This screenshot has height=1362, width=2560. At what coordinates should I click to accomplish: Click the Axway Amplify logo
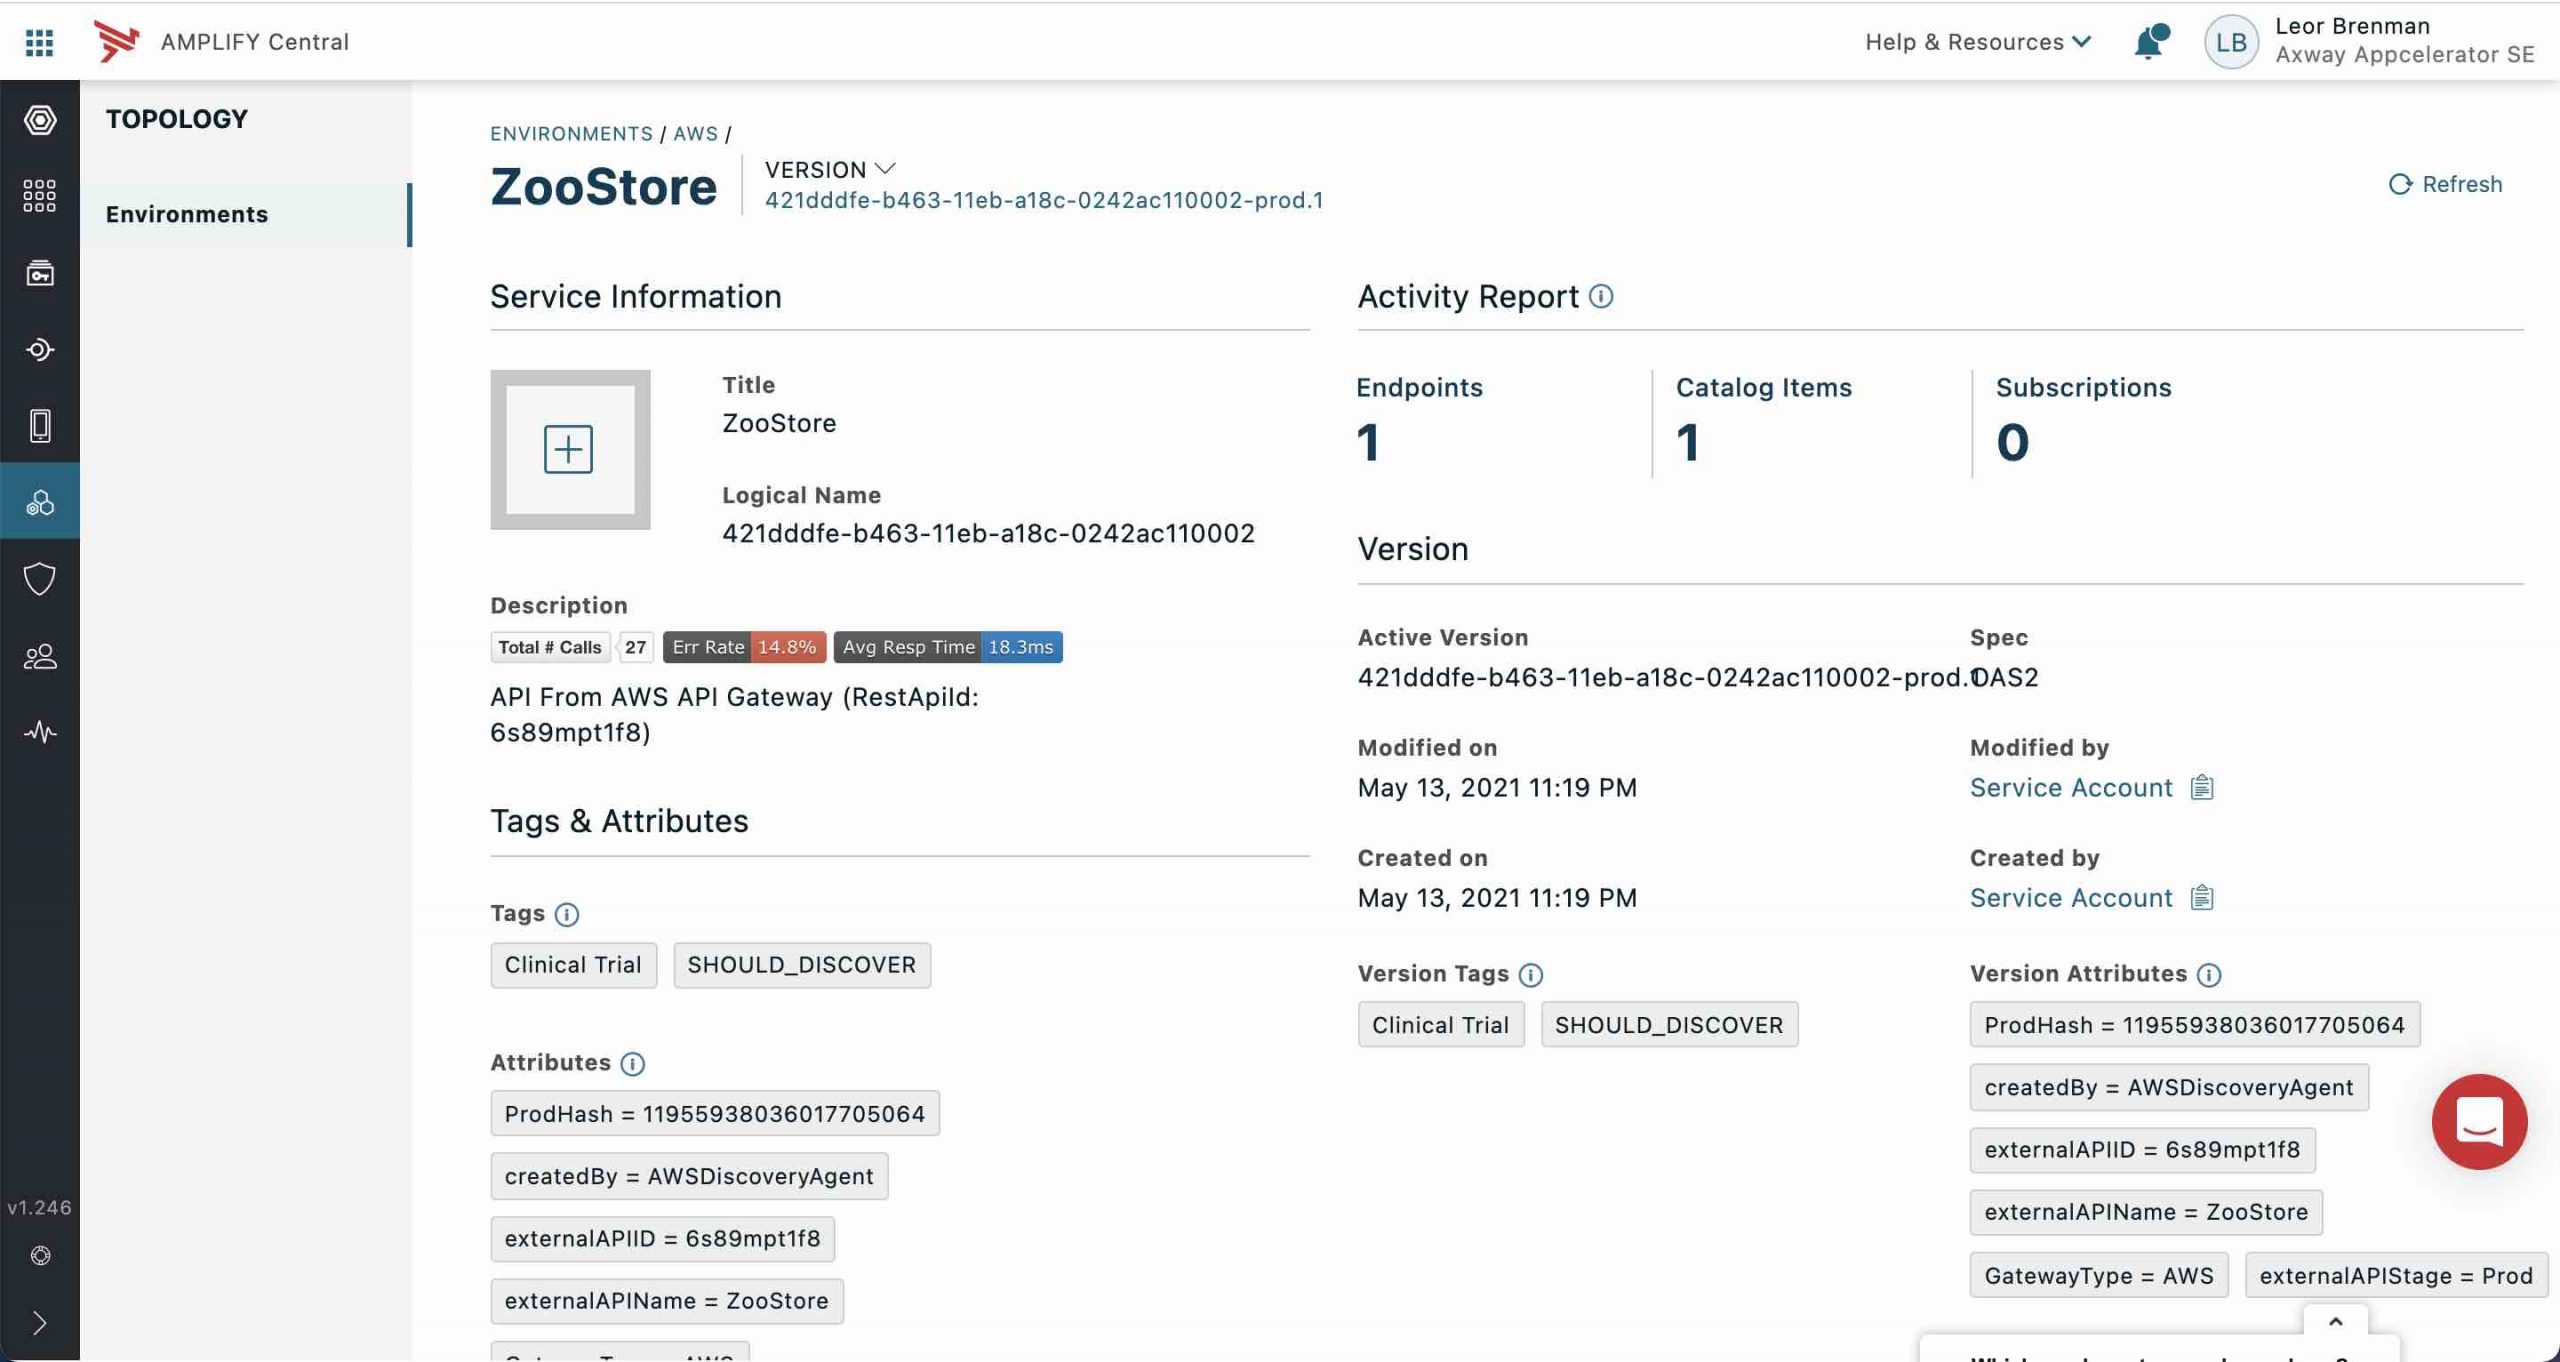click(x=116, y=41)
